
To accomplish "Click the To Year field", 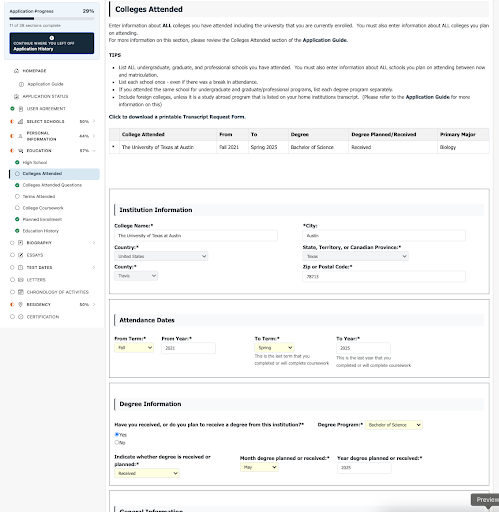I will tap(363, 348).
